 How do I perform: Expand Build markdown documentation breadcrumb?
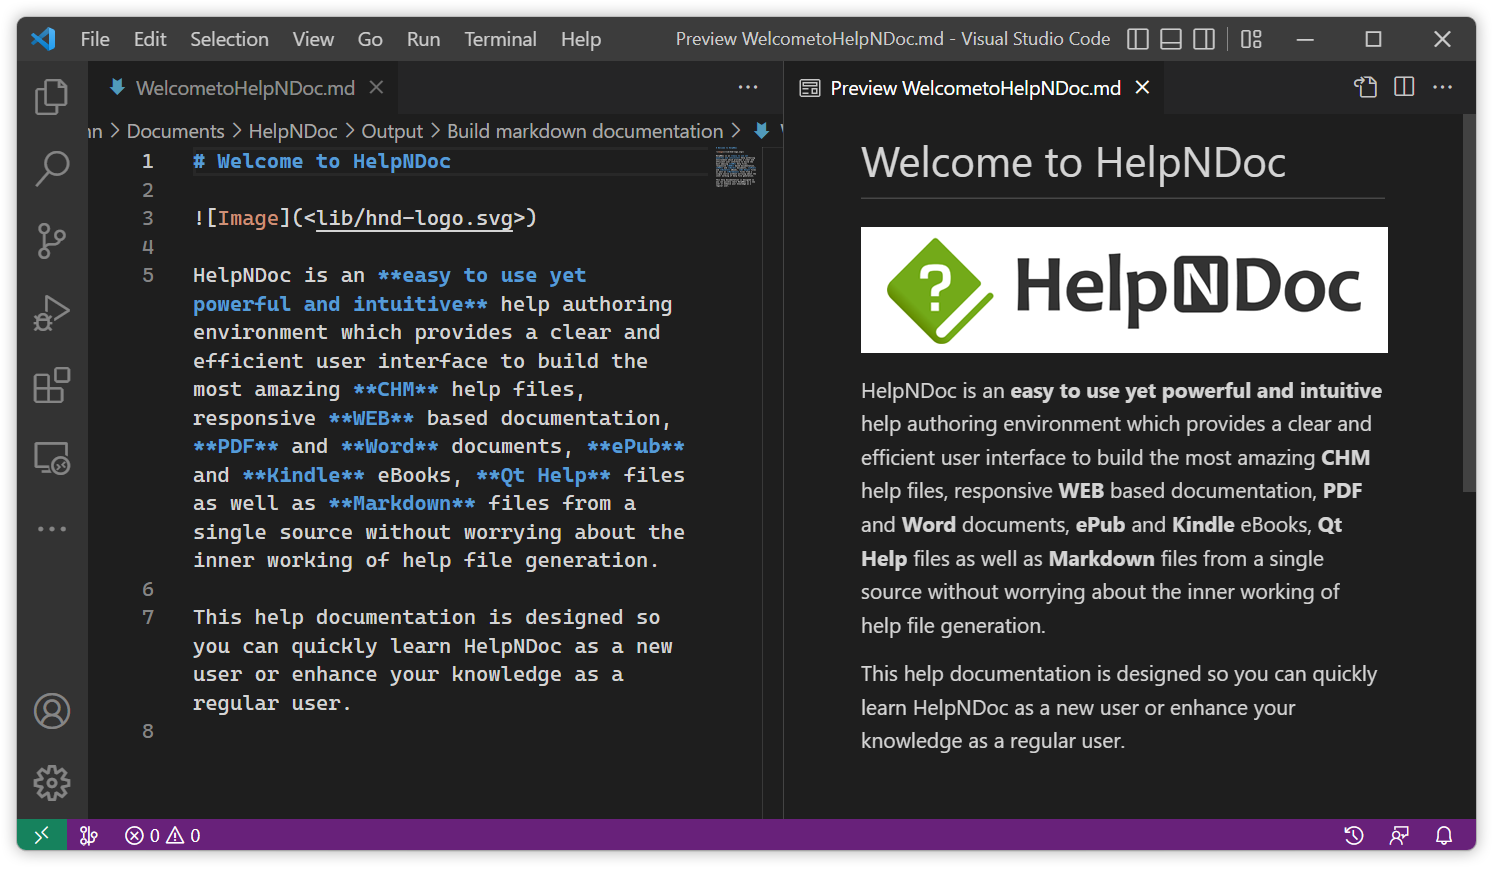click(585, 131)
